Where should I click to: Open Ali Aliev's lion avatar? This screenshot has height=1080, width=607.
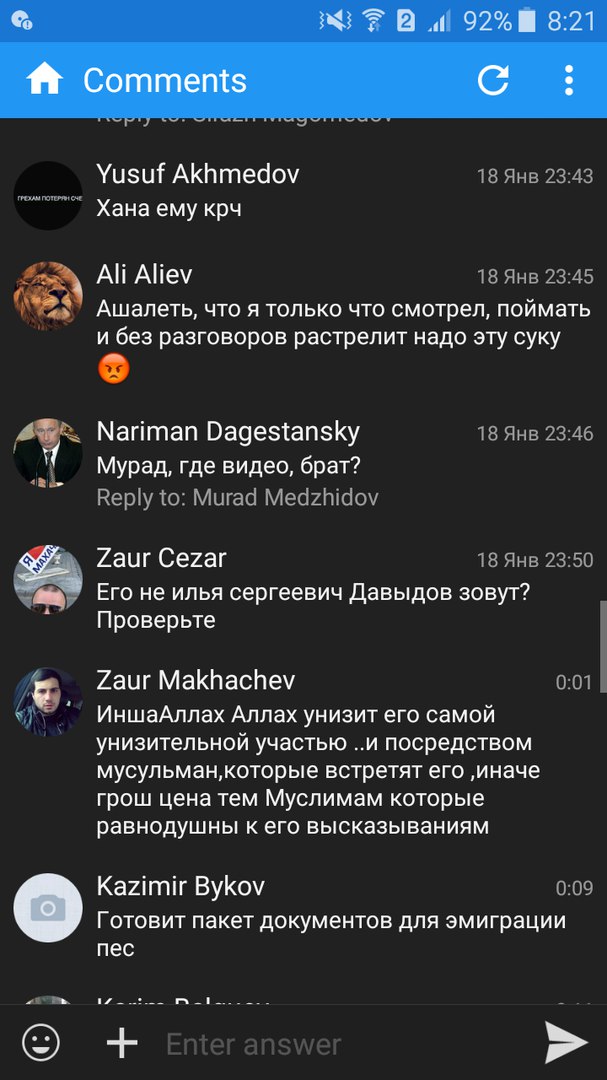tap(48, 296)
